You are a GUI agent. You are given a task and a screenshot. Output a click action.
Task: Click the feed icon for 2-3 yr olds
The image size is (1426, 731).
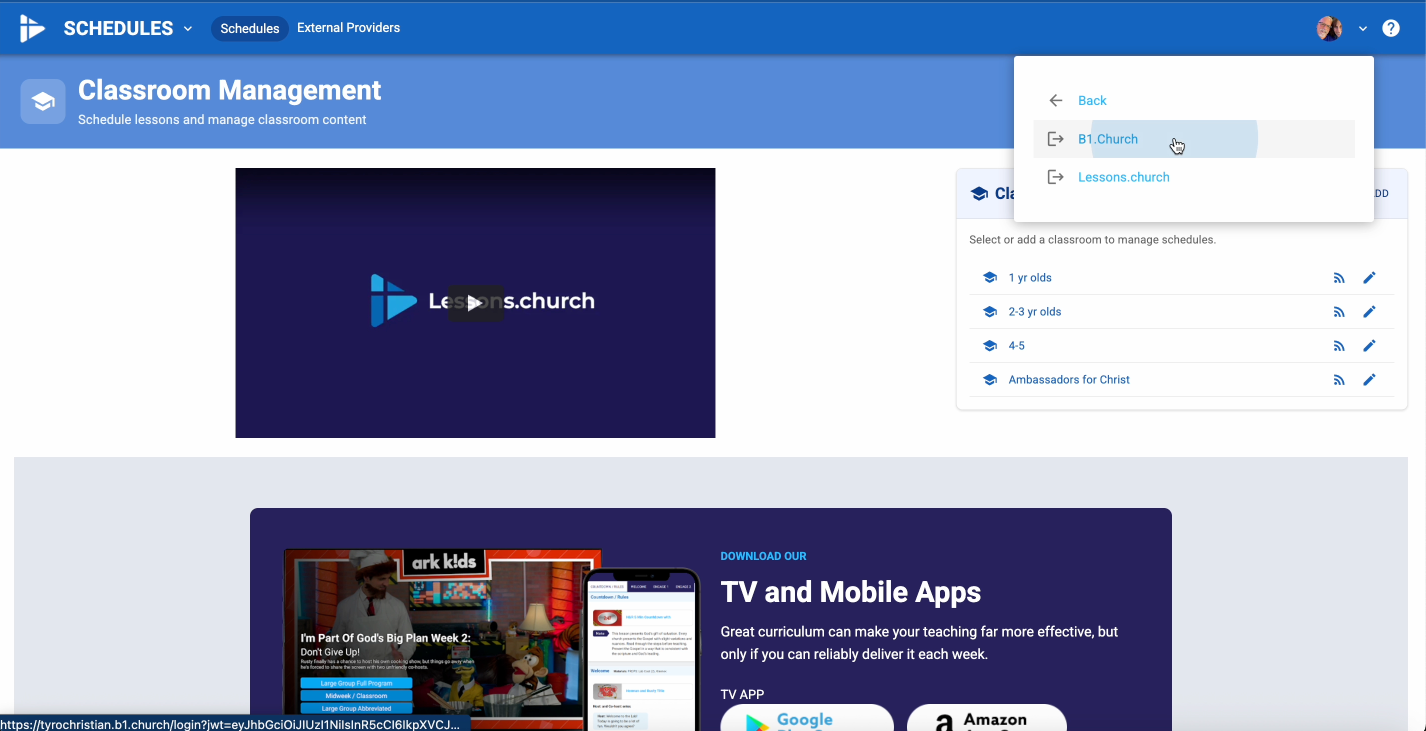(1339, 312)
